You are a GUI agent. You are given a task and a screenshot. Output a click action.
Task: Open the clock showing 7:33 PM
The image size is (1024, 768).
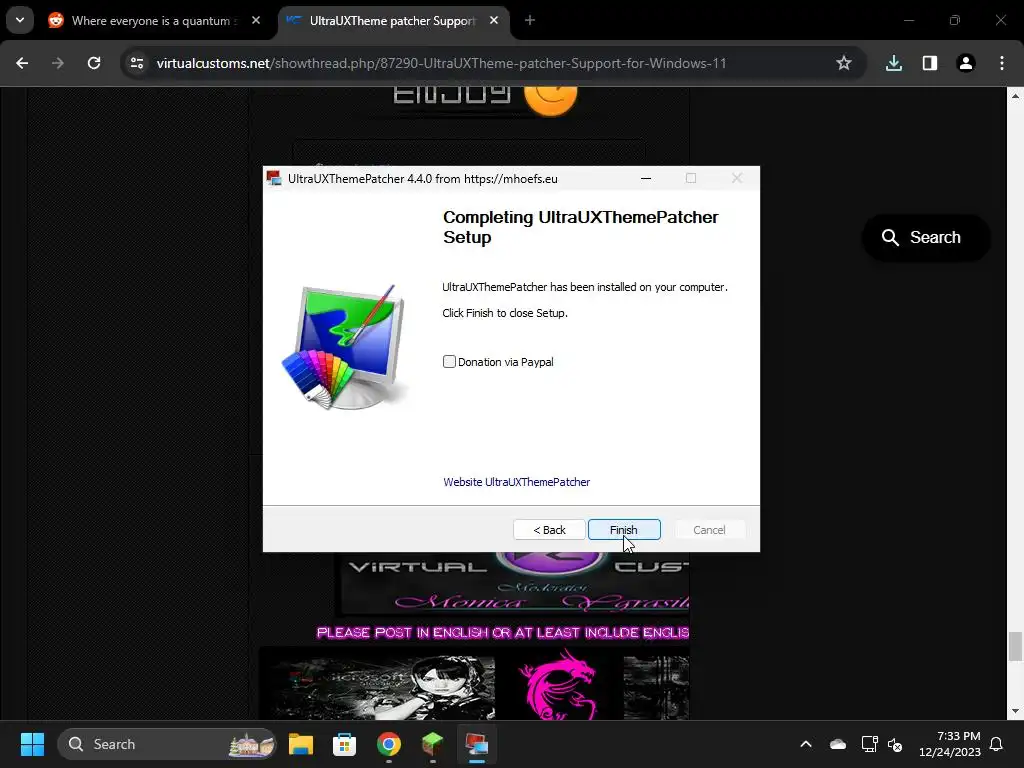950,744
